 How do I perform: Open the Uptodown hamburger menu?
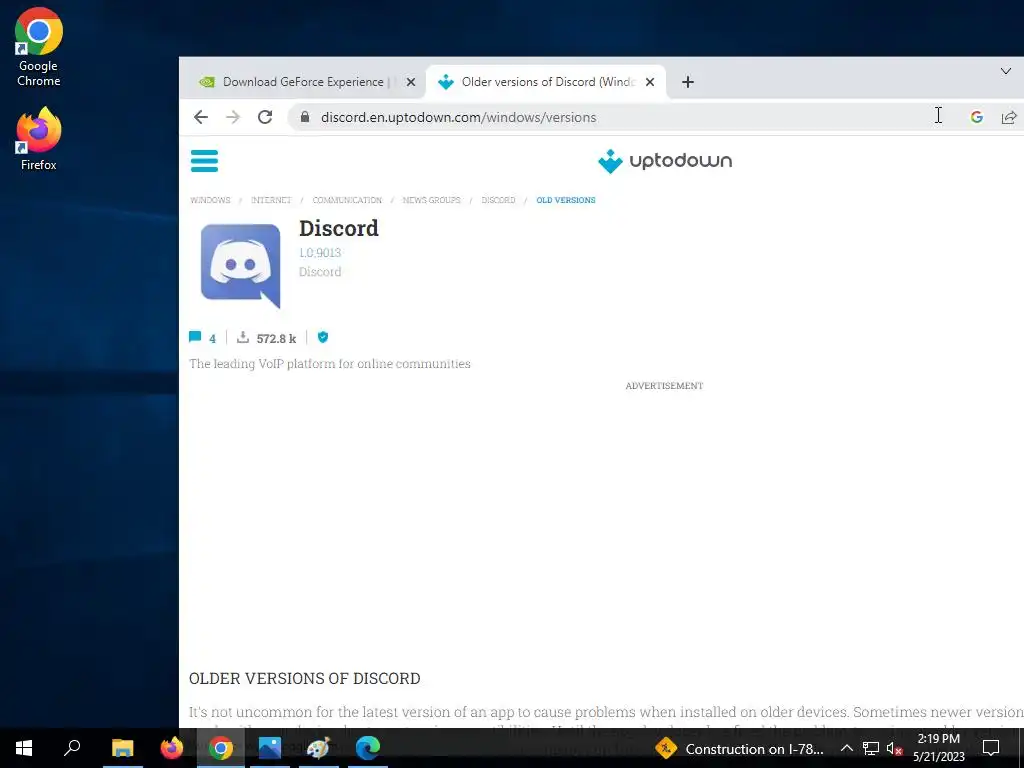(x=204, y=161)
